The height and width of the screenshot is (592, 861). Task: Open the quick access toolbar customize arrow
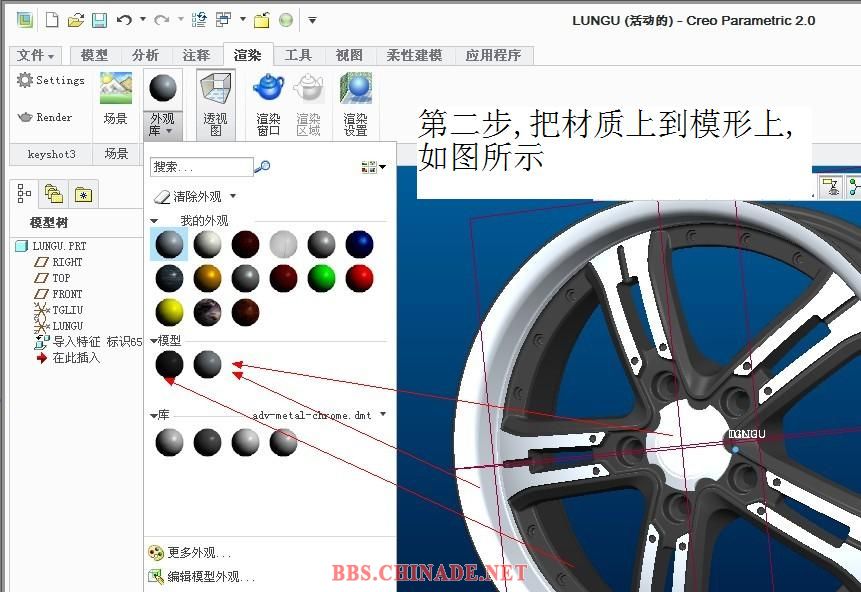coord(312,20)
